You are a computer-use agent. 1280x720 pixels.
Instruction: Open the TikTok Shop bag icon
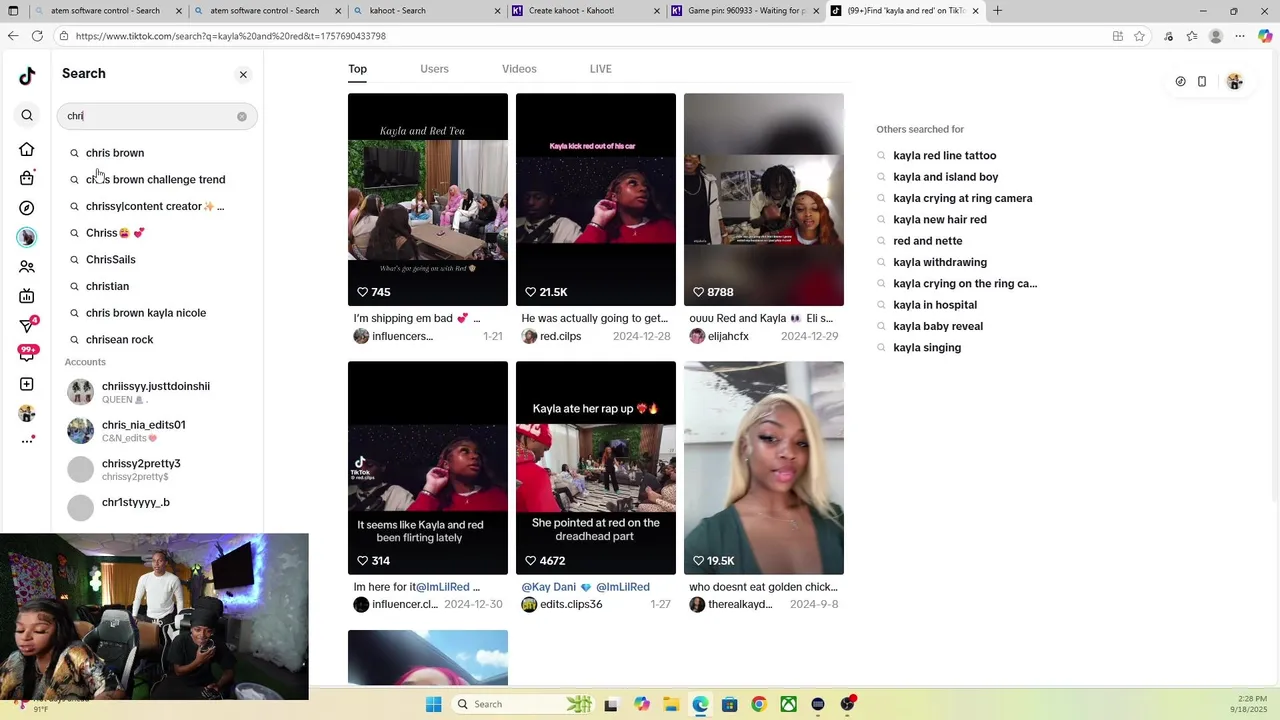(x=27, y=178)
